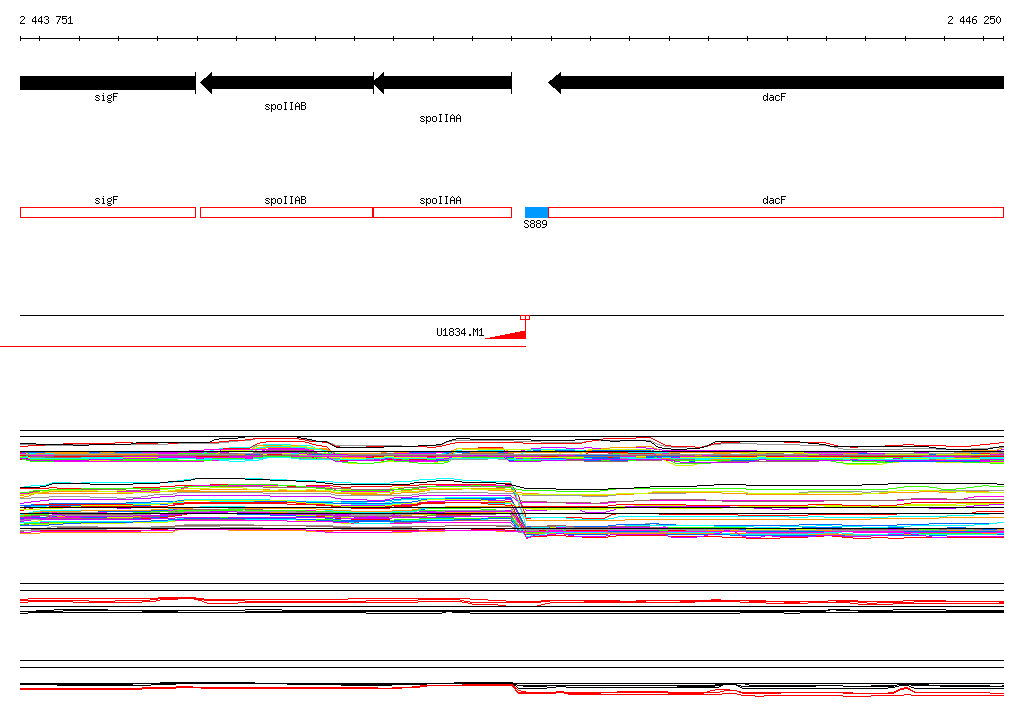This screenshot has width=1024, height=714.
Task: Click the U1834.M1 label
Action: pos(460,333)
